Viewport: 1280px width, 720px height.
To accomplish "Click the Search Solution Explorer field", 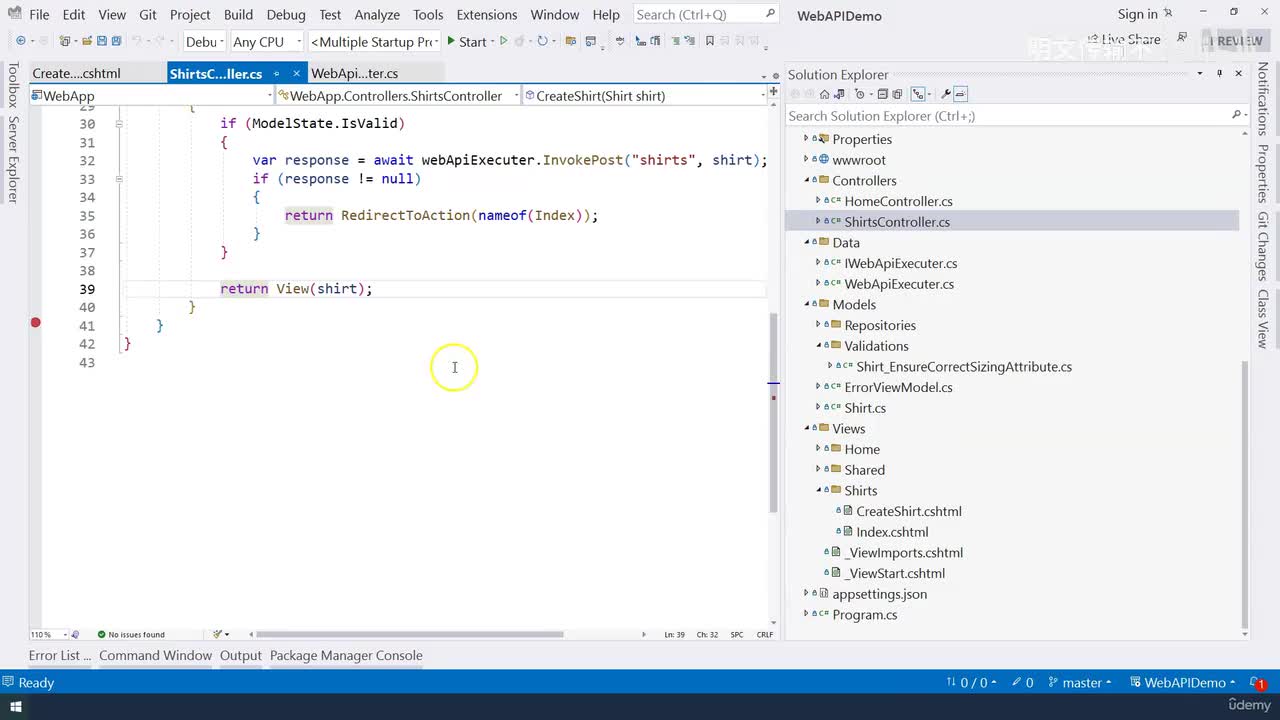I will coord(1015,116).
